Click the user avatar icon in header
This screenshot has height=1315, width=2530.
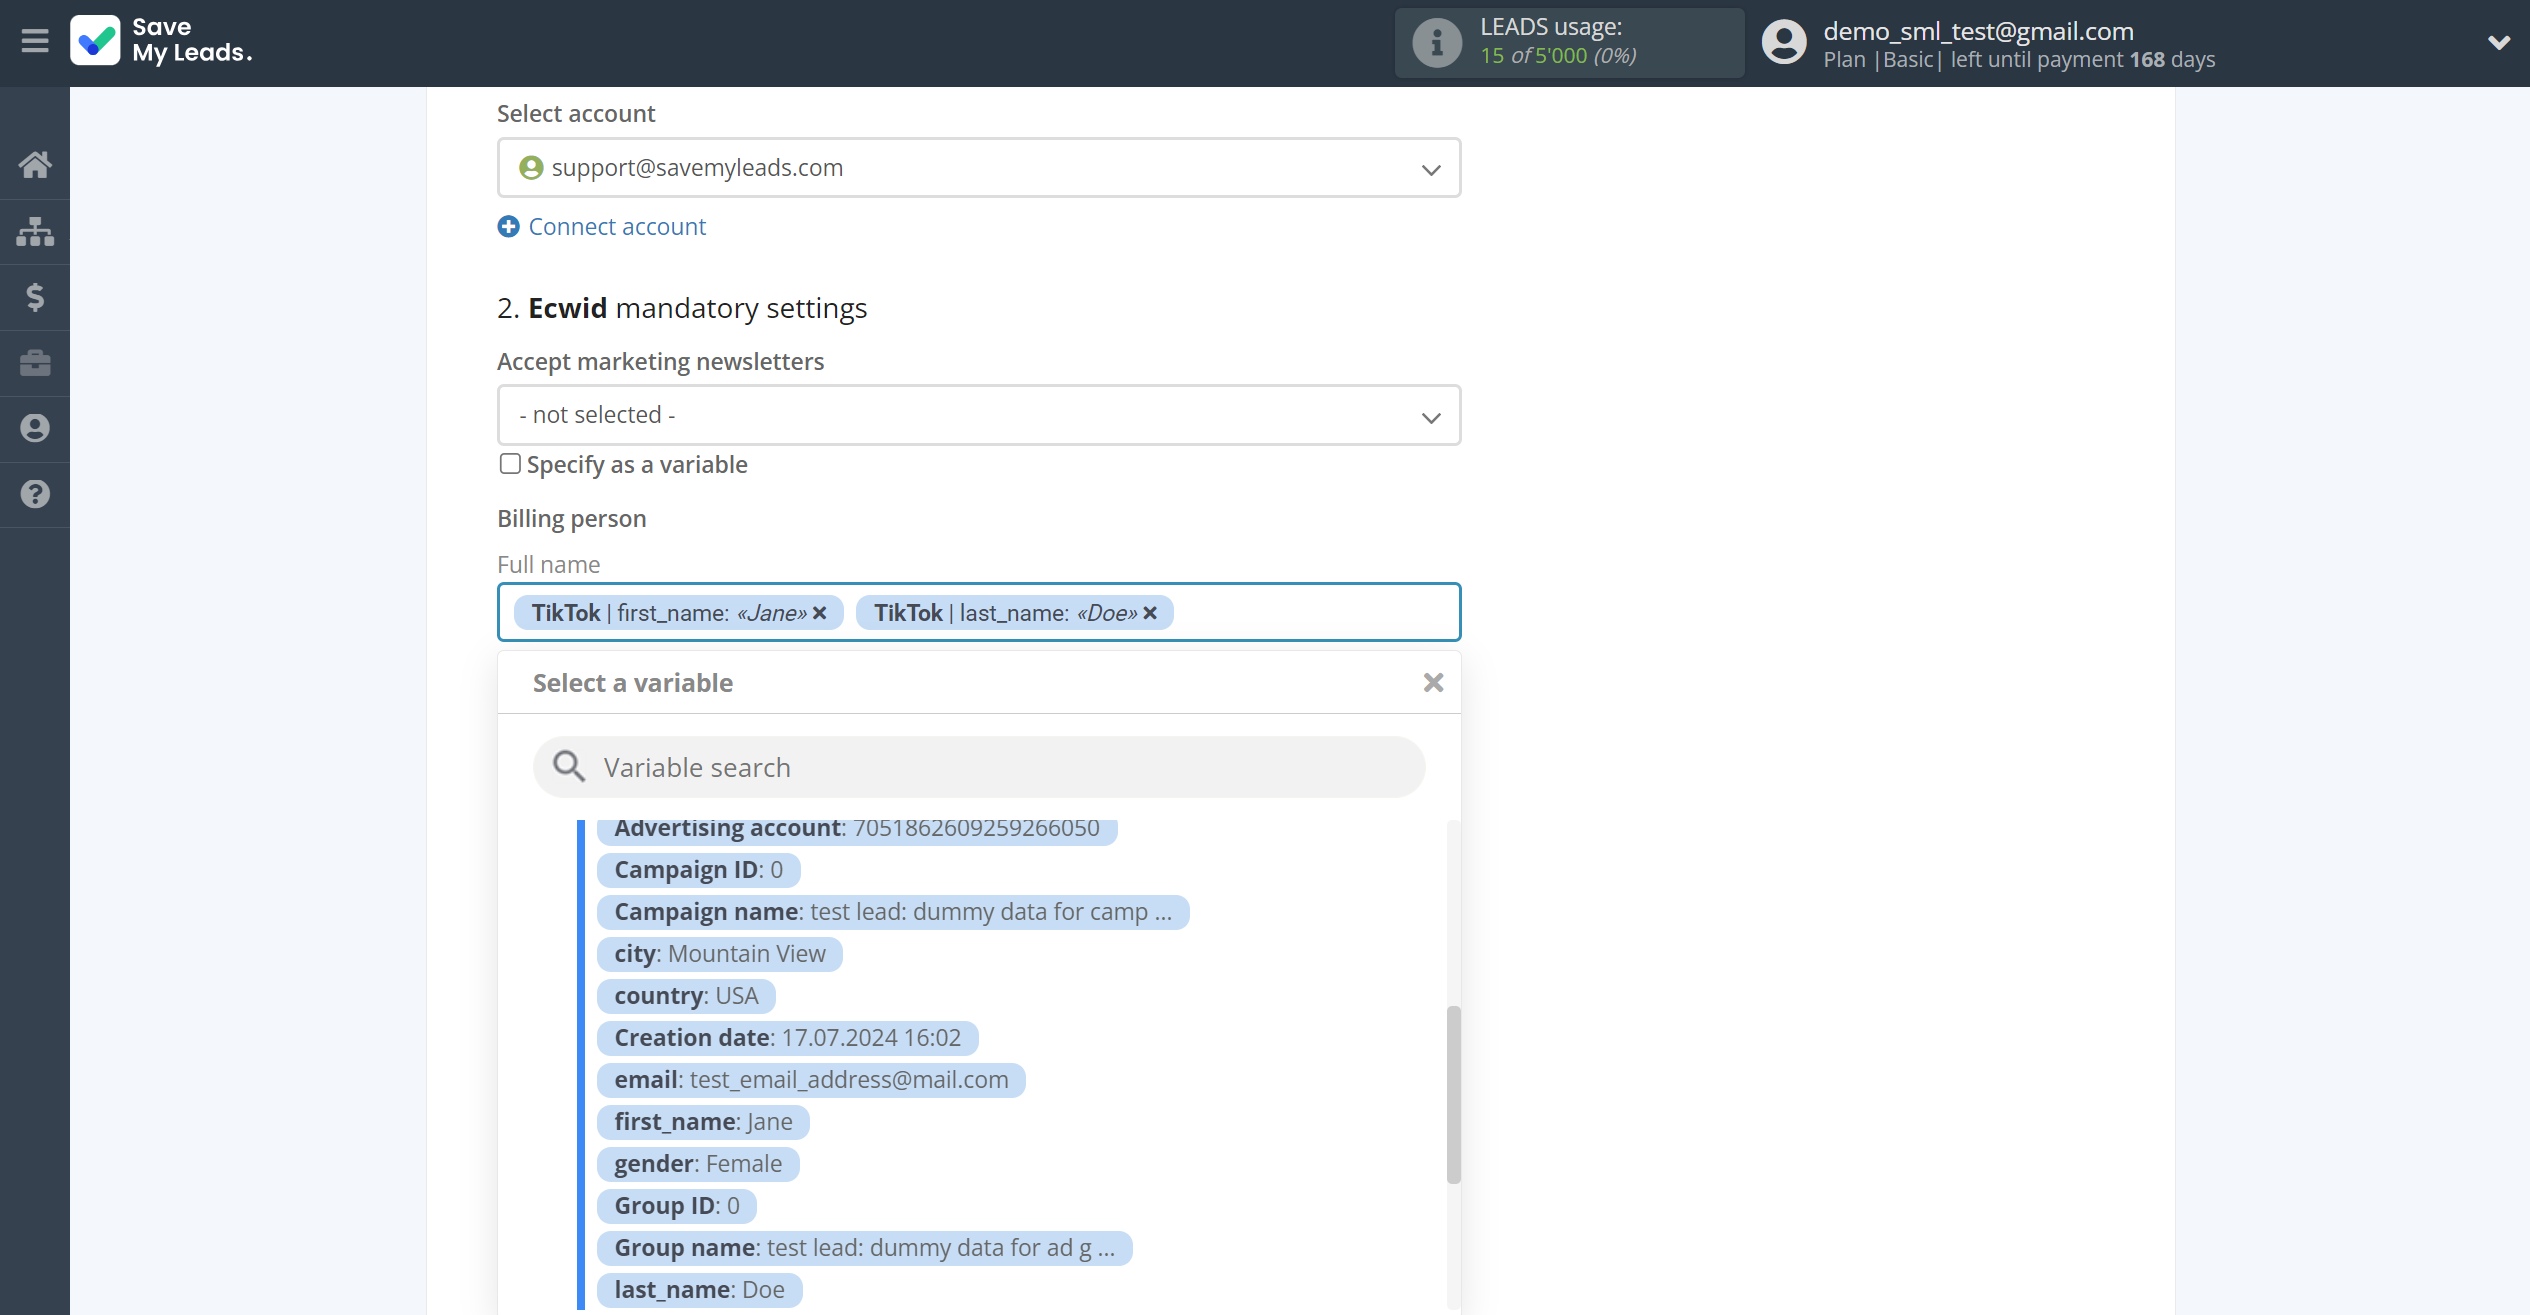point(1784,43)
